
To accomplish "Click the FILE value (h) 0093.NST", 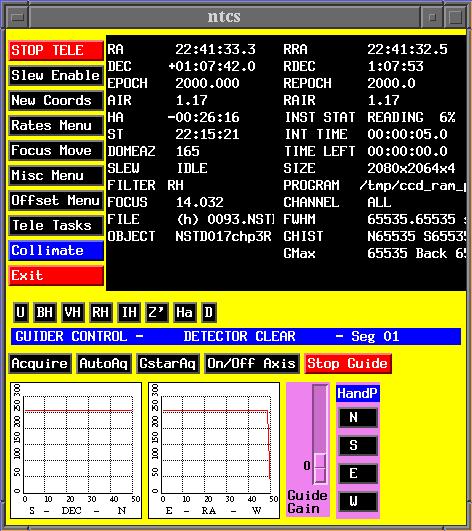I will click(x=226, y=219).
